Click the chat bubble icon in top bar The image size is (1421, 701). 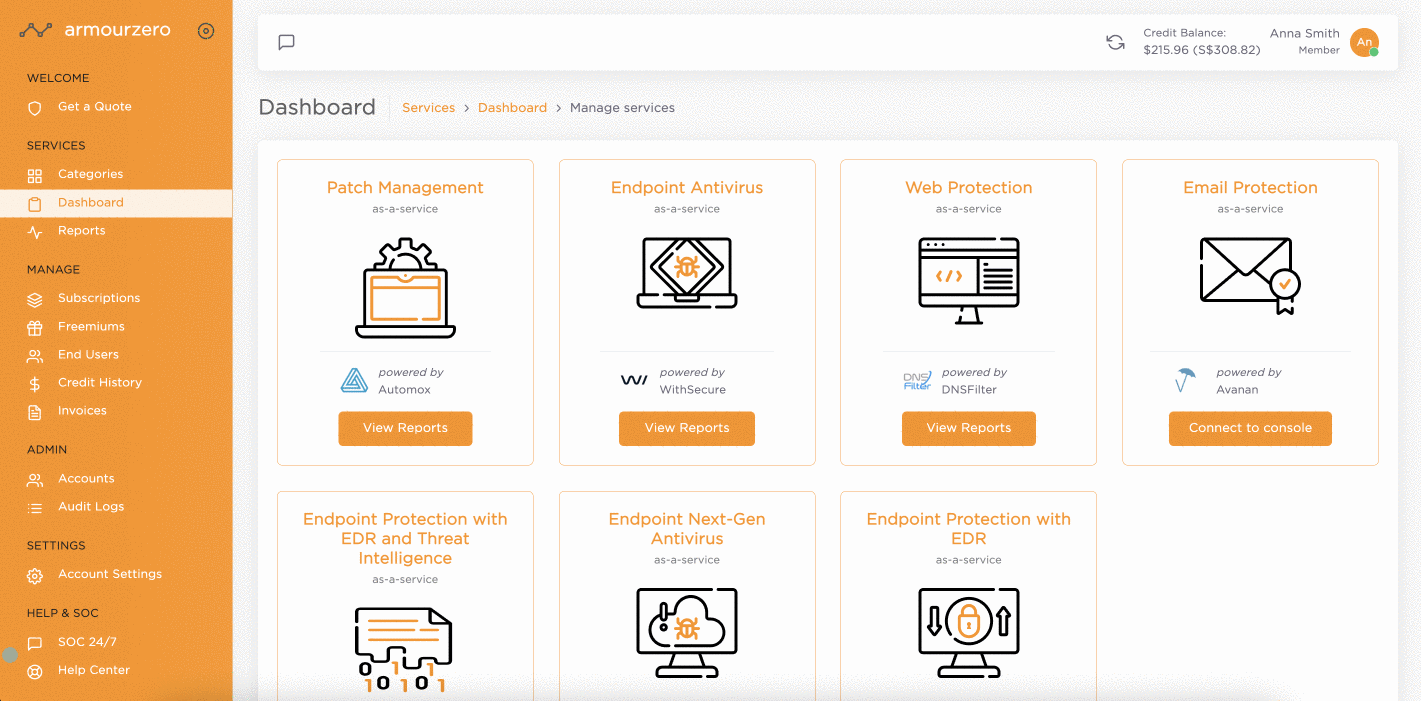tap(287, 42)
